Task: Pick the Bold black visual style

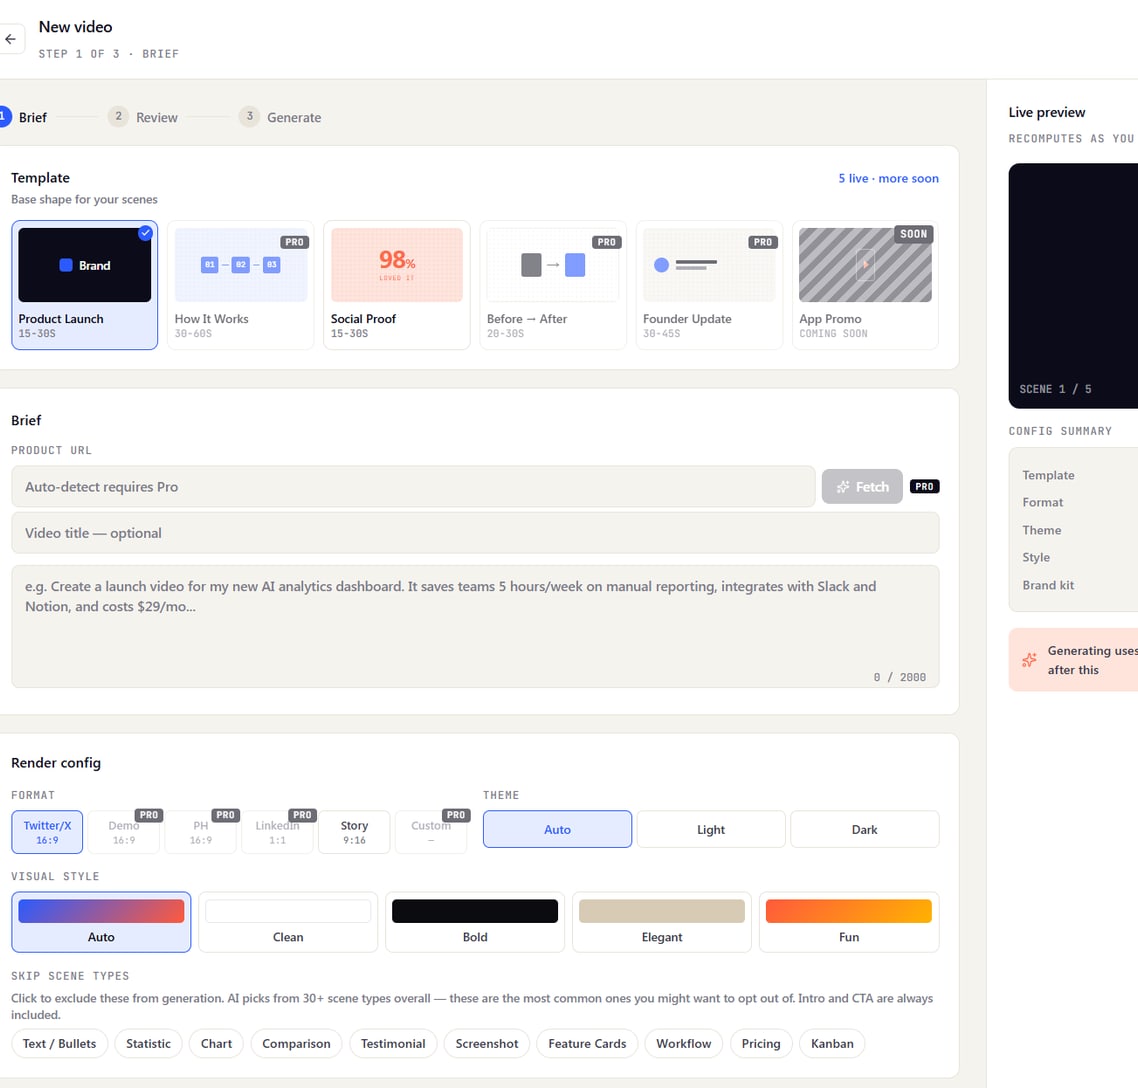Action: [x=475, y=922]
